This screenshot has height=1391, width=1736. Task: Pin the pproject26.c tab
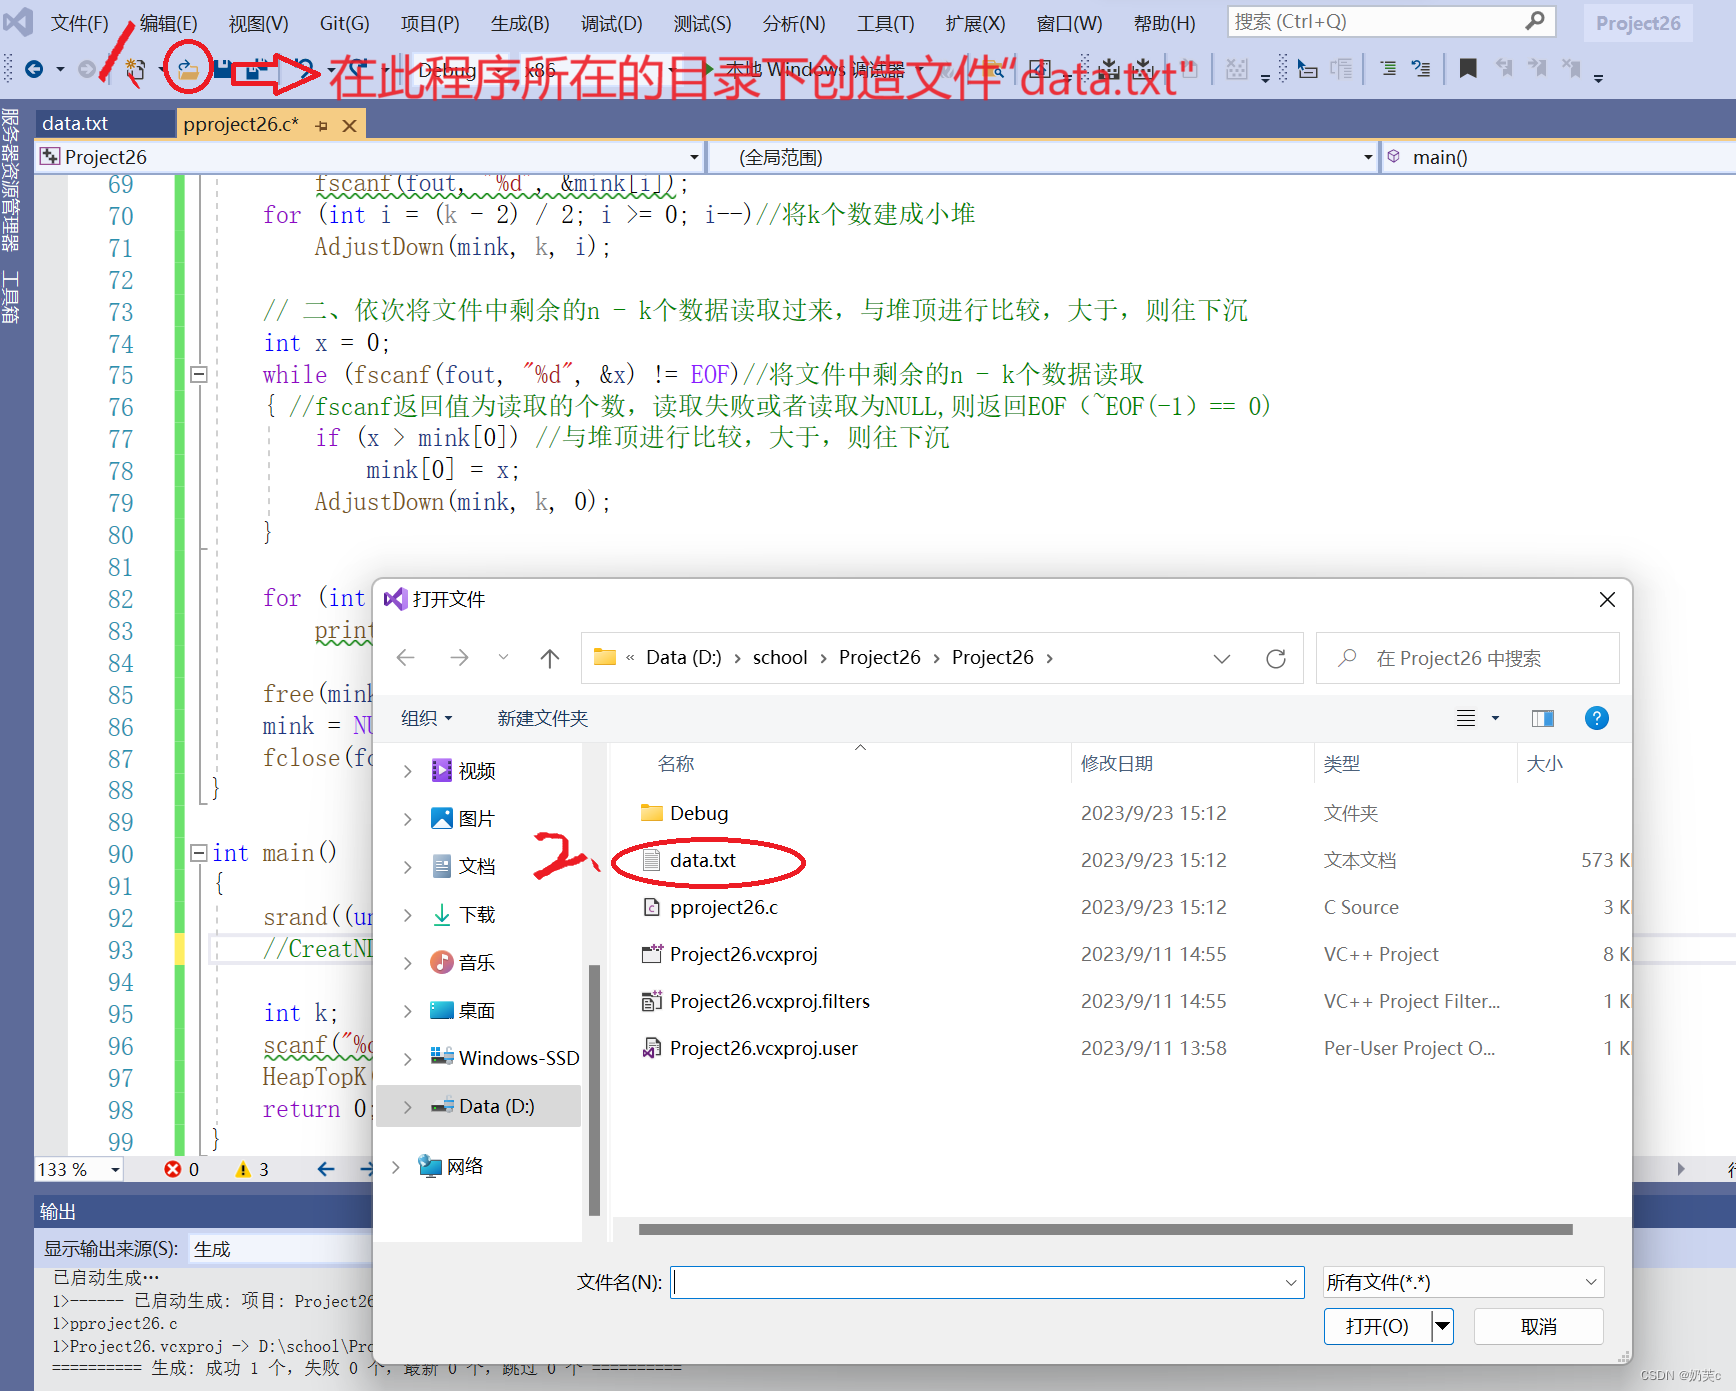321,125
